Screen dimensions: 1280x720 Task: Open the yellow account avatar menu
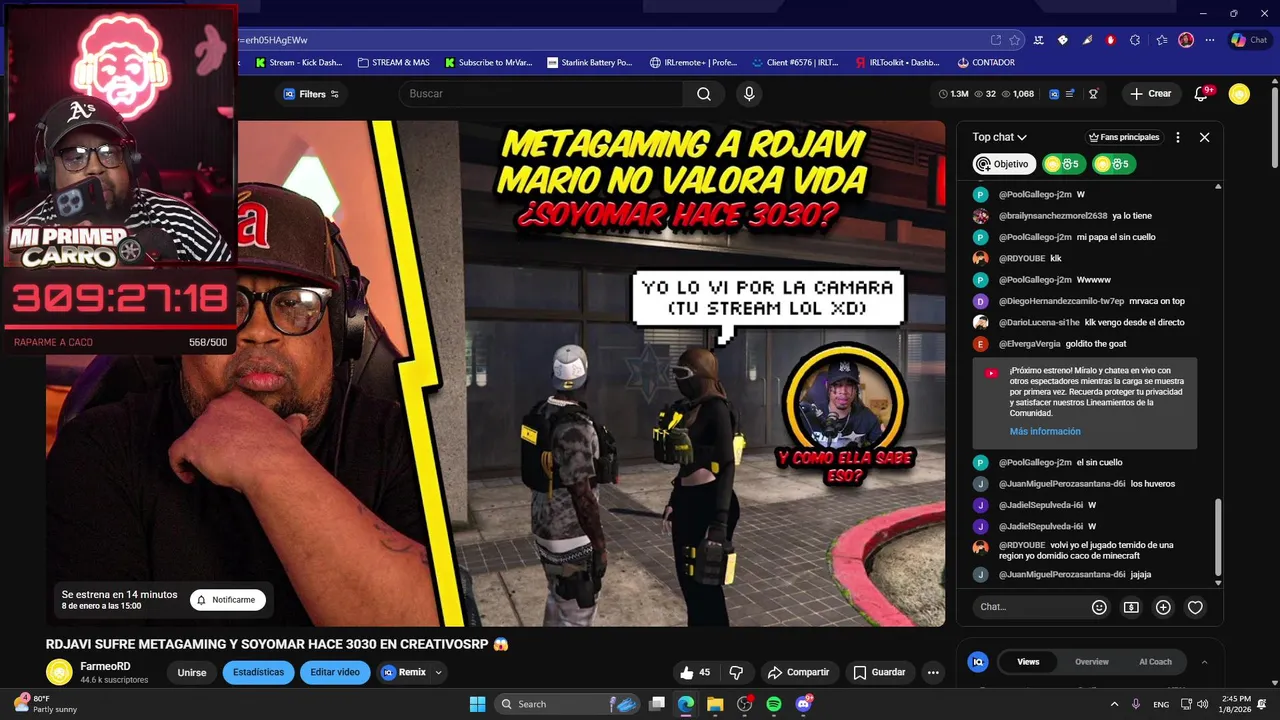click(x=1239, y=94)
